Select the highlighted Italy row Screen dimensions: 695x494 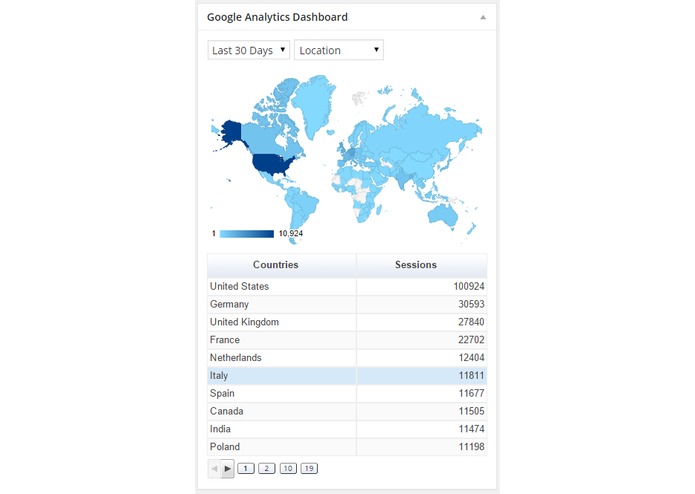click(x=347, y=376)
